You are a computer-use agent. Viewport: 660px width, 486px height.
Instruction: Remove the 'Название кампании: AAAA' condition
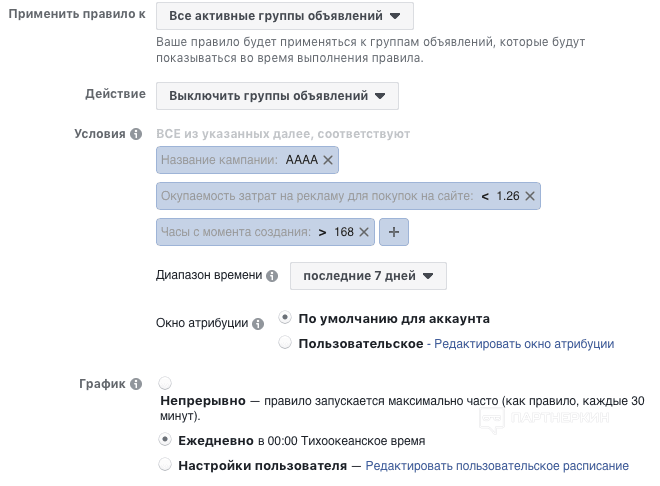click(328, 160)
